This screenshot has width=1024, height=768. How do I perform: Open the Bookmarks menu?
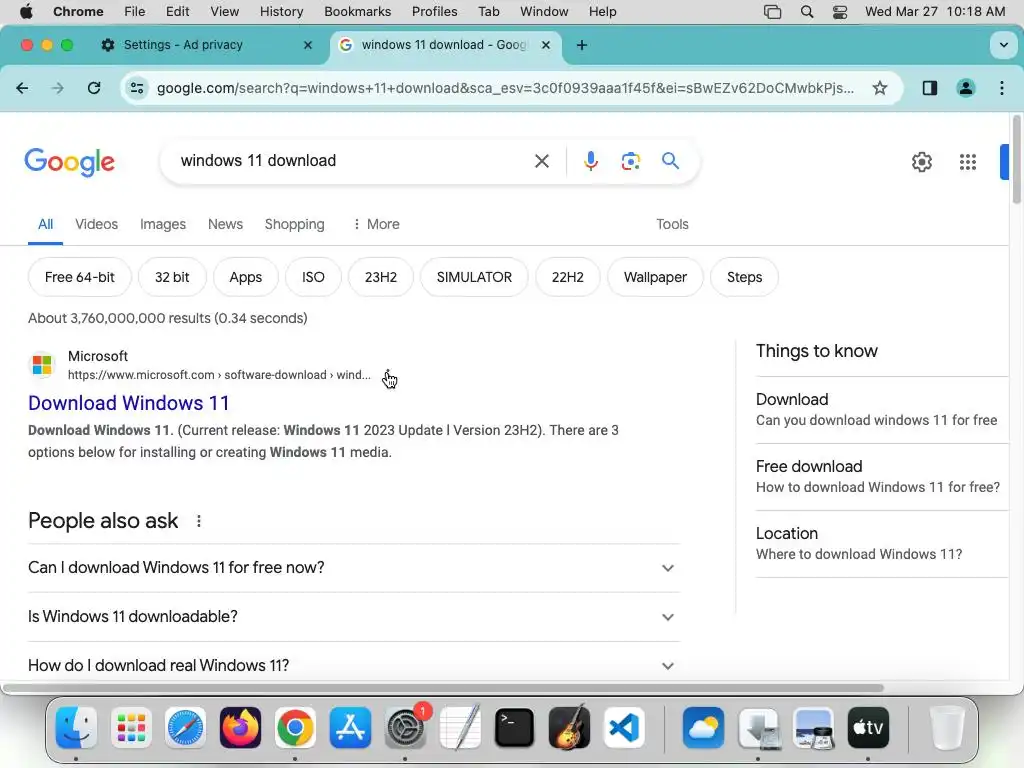pos(357,12)
